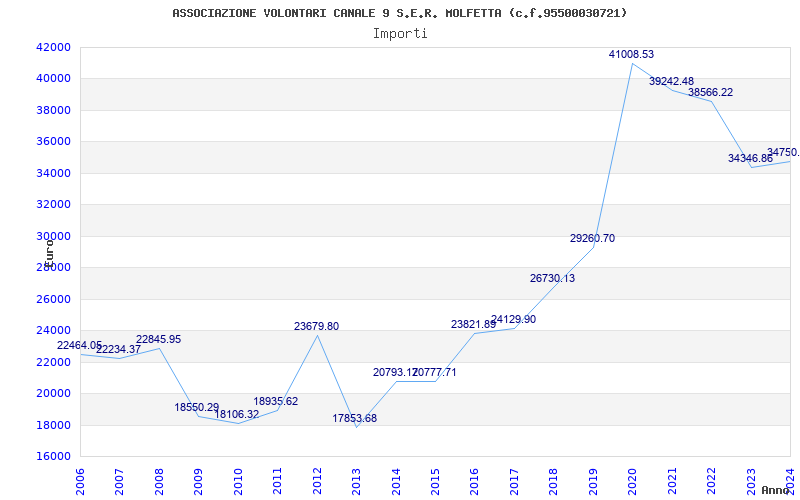Click data label 20777.71

[435, 372]
